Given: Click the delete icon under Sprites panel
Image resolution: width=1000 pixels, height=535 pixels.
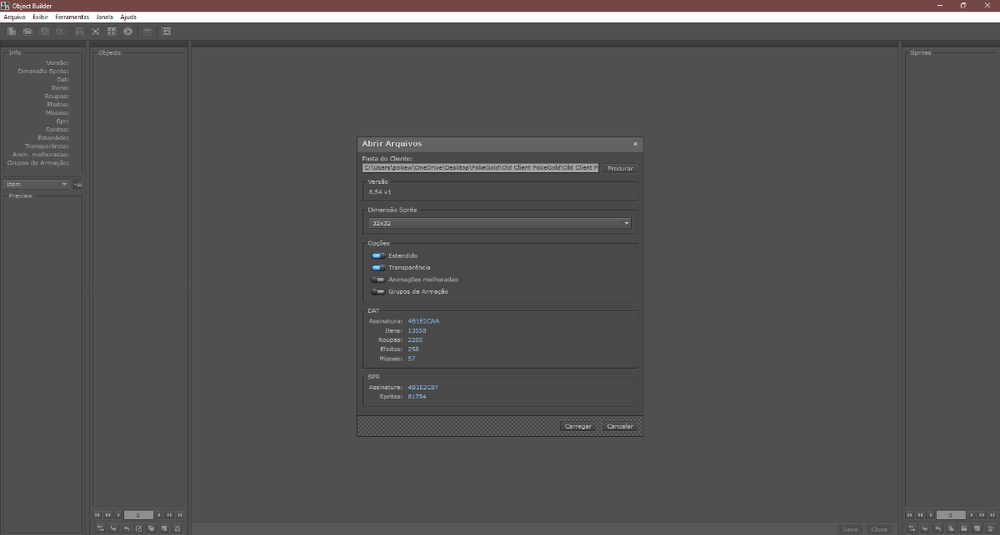Looking at the screenshot, I should pyautogui.click(x=990, y=528).
